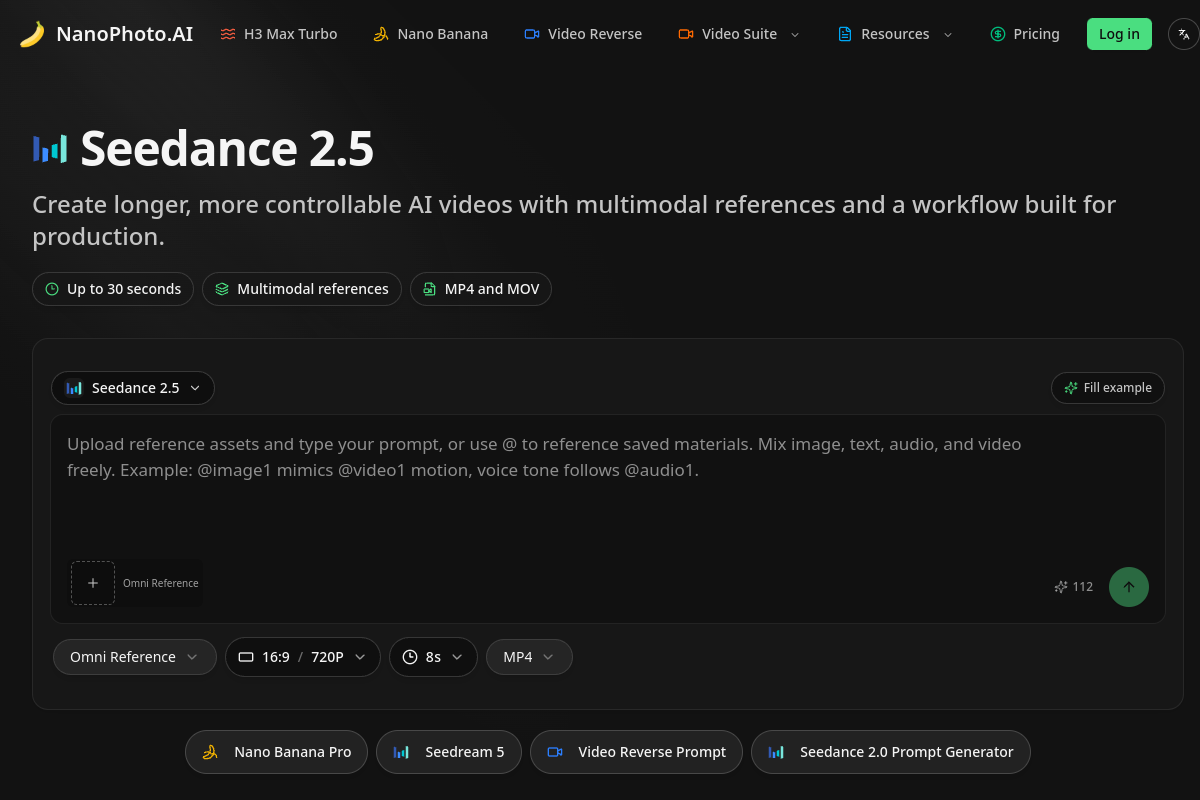Add a reference with the plus icon

point(93,583)
